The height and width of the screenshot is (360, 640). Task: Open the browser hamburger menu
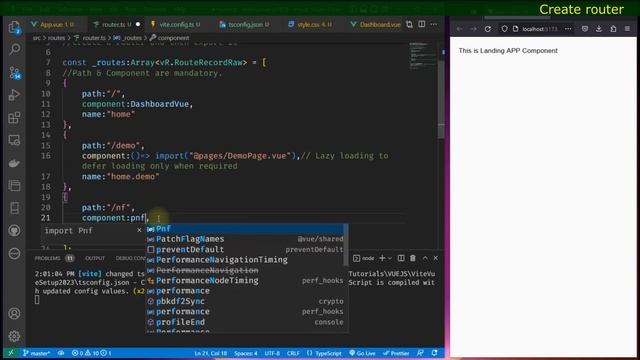pos(627,29)
